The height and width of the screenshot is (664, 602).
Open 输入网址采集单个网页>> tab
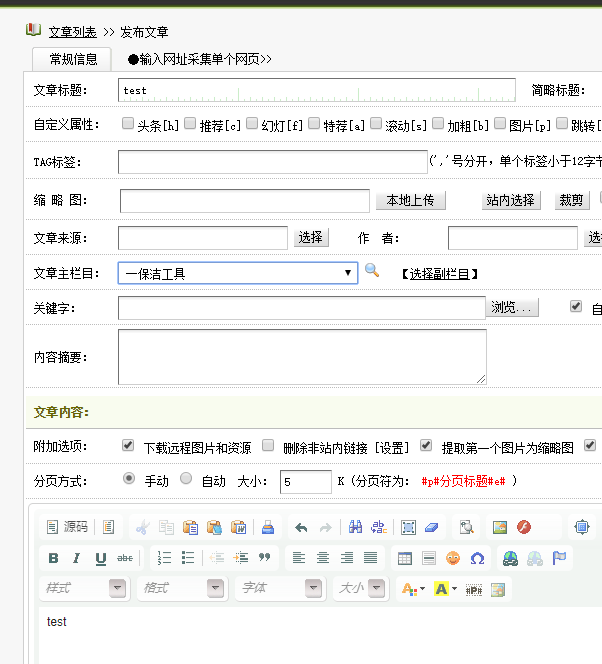pos(200,59)
